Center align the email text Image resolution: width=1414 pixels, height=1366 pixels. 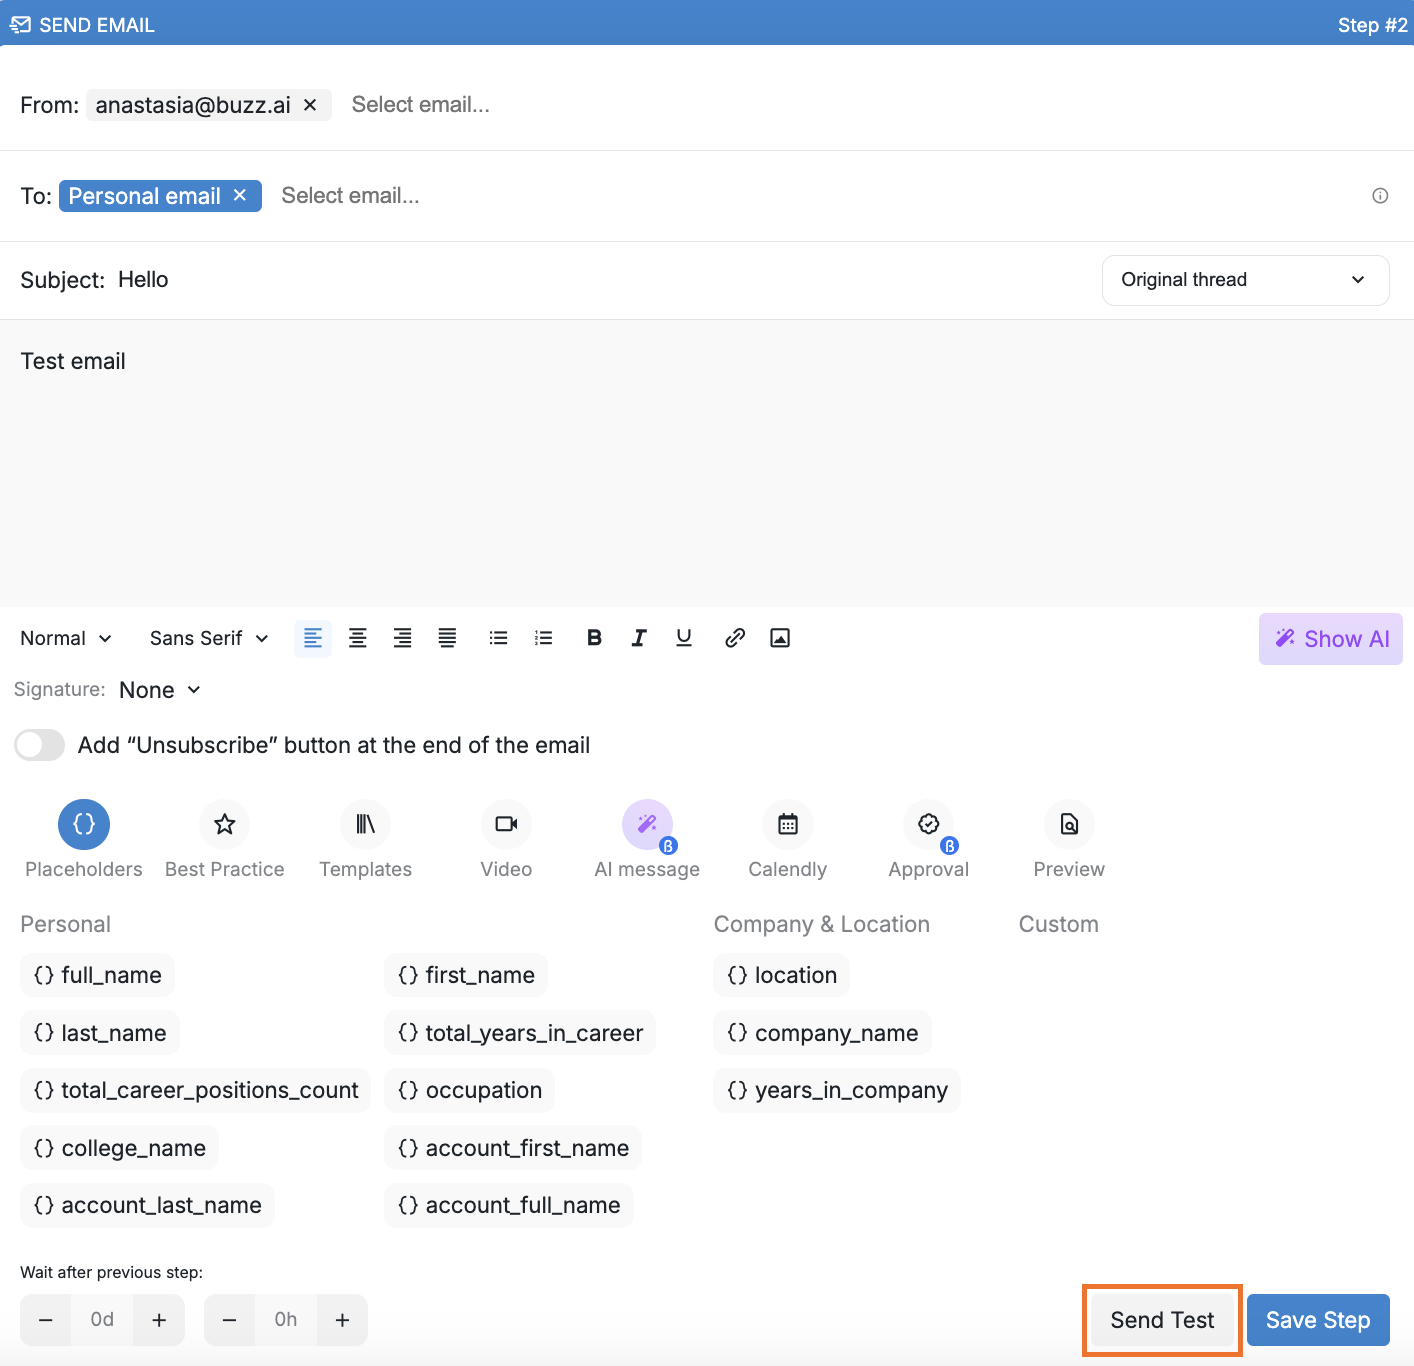[x=357, y=638]
